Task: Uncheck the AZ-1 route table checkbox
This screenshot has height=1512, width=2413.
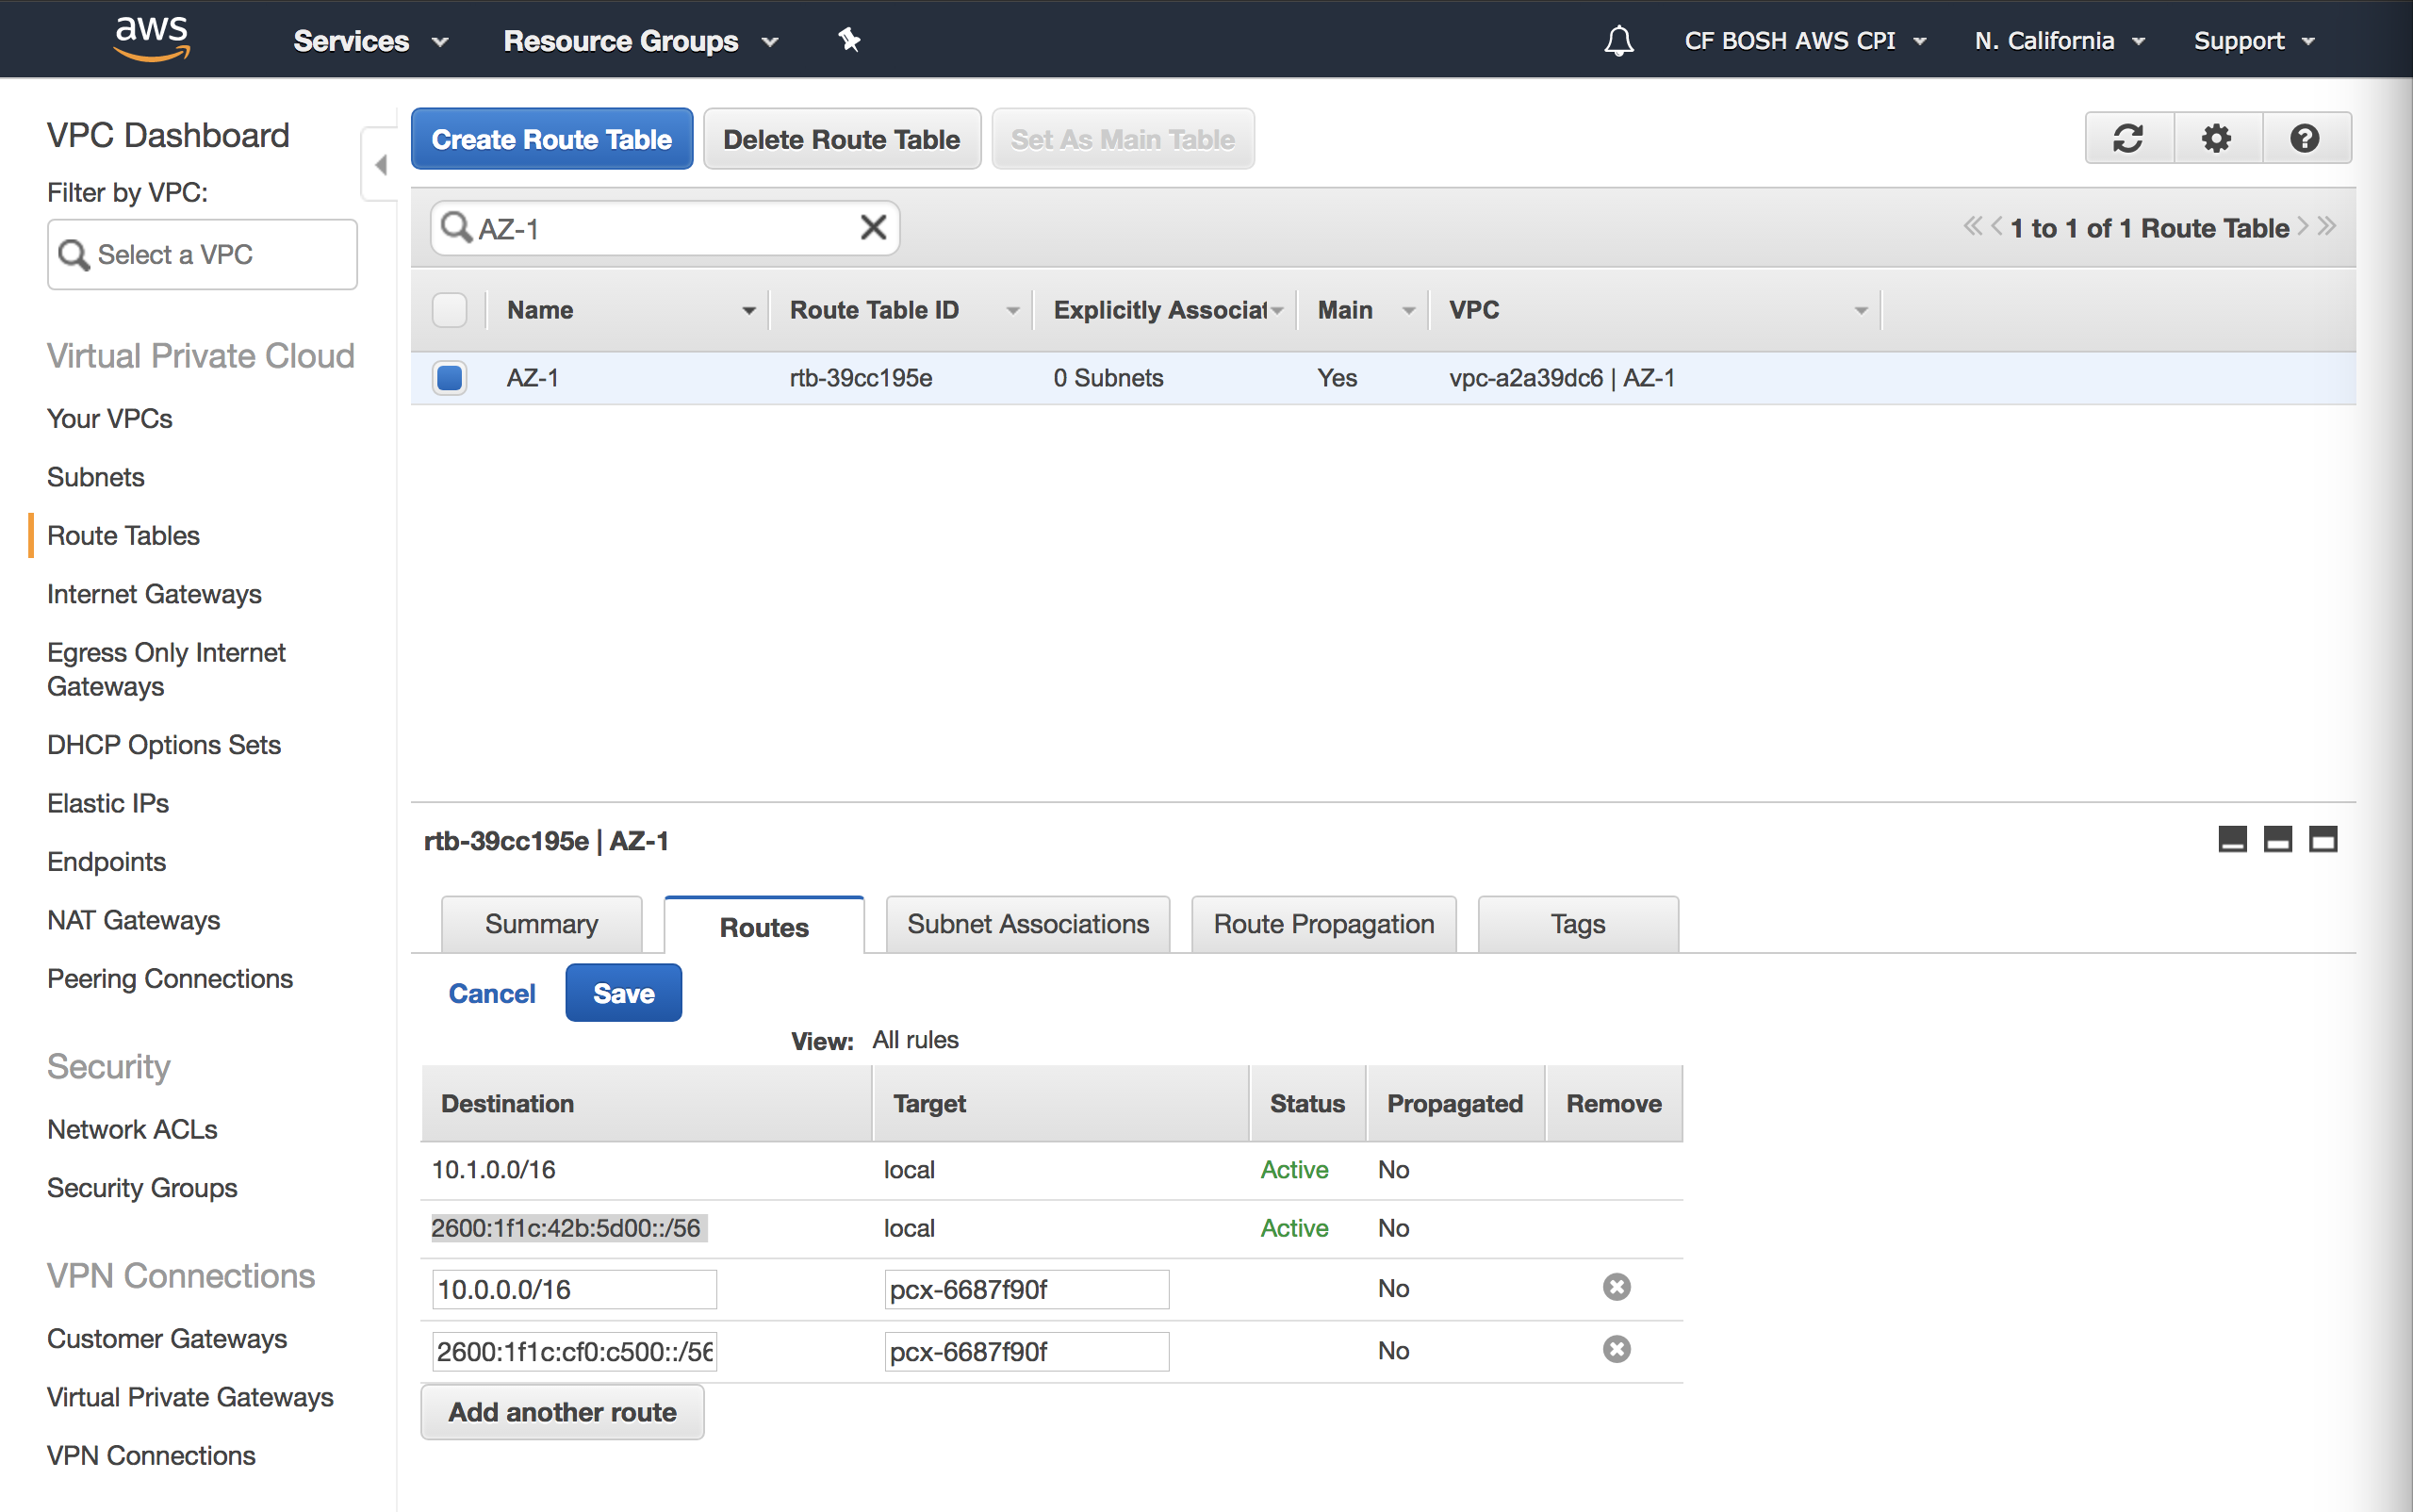Action: pos(449,378)
